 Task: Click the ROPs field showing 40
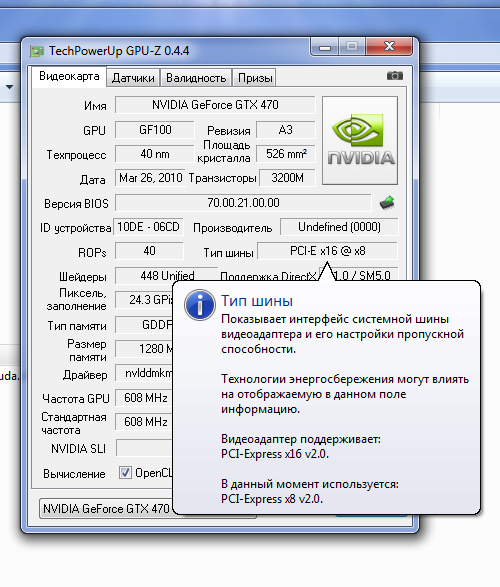149,251
